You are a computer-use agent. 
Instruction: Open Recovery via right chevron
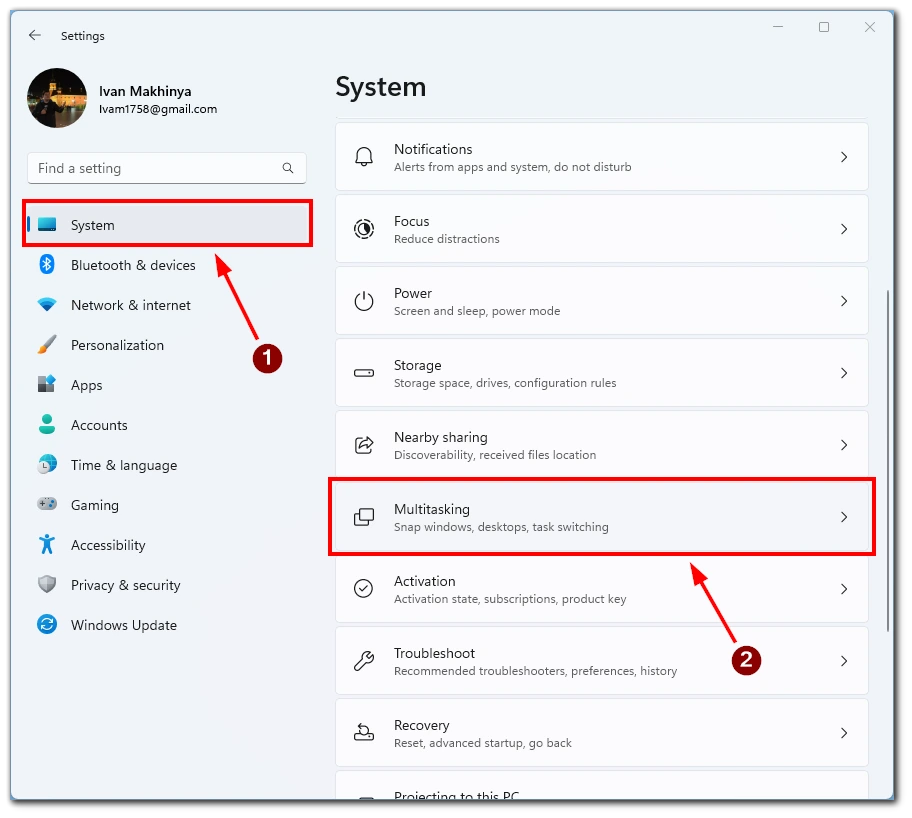[844, 733]
